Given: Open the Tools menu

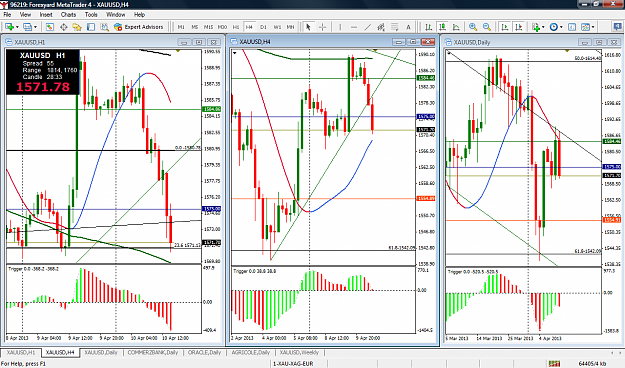Looking at the screenshot, I should [91, 14].
